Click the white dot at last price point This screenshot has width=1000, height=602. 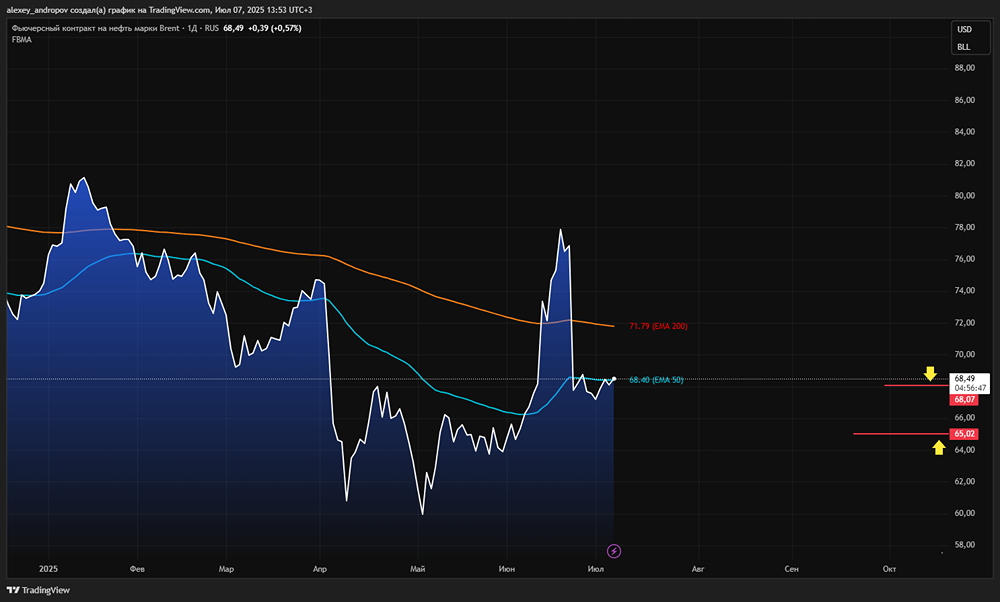coord(614,379)
